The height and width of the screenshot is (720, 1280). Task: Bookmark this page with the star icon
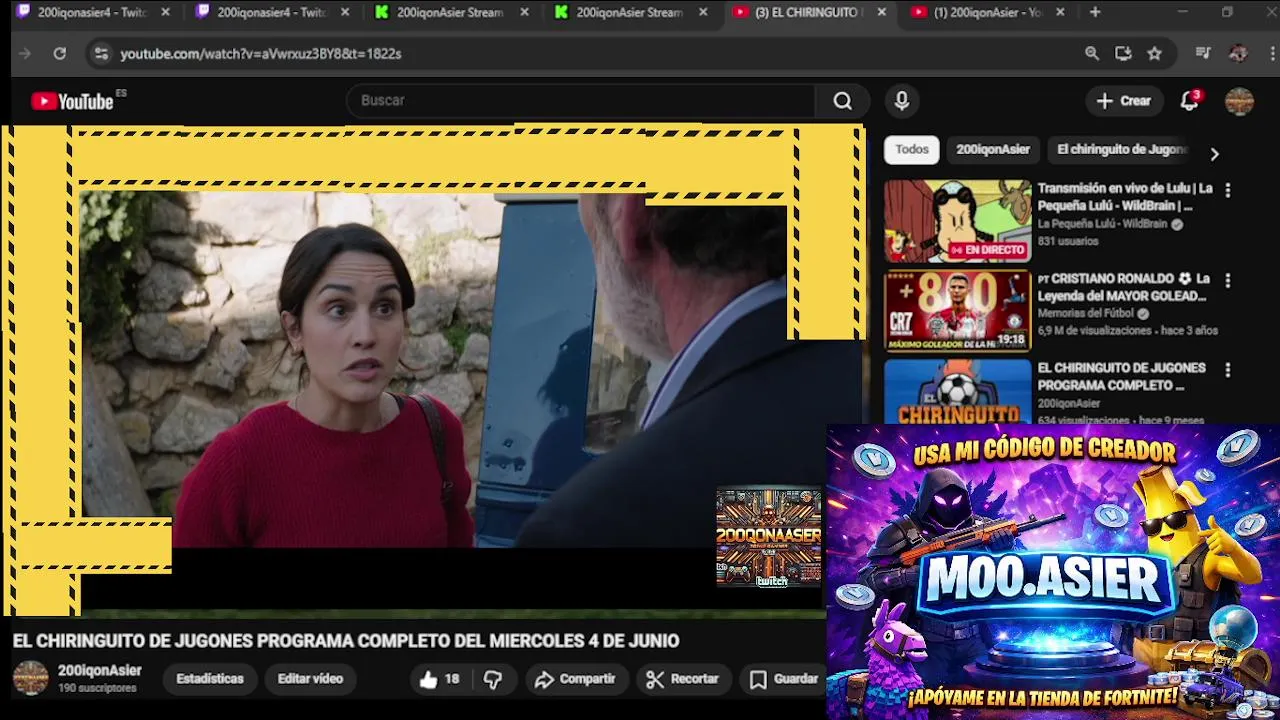[1155, 53]
